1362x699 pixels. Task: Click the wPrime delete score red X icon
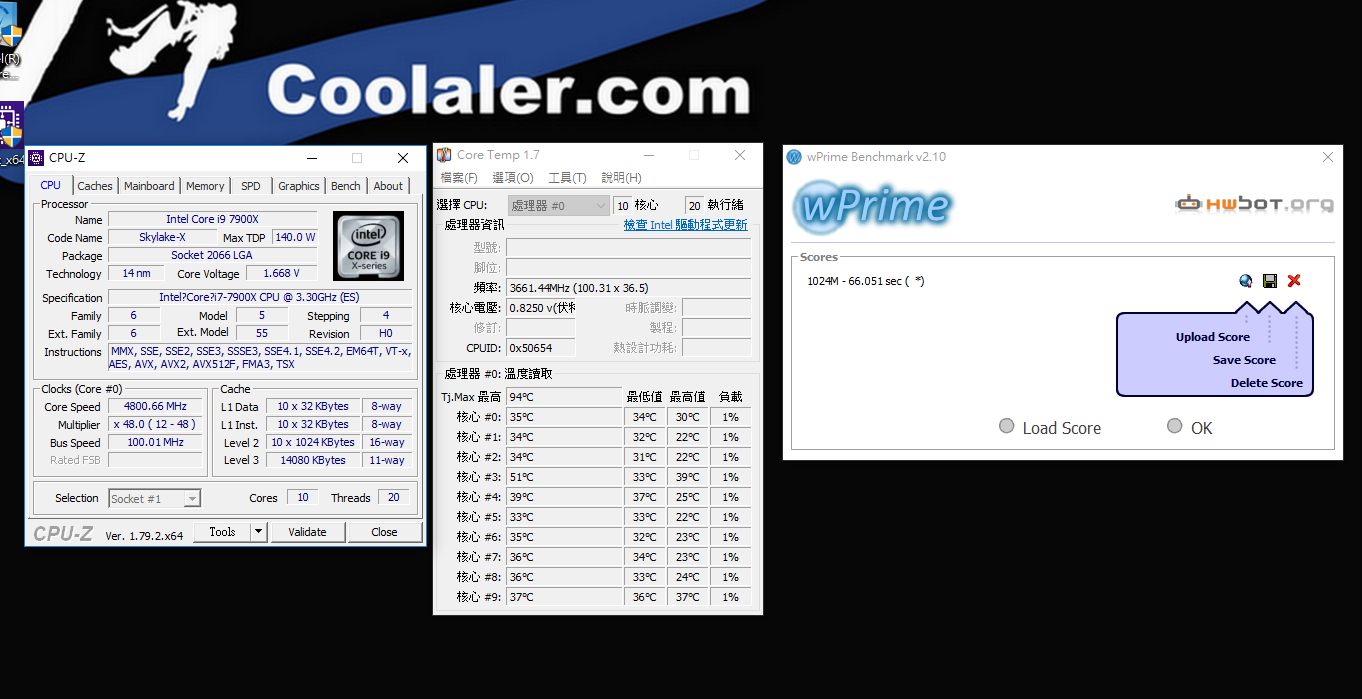tap(1294, 281)
